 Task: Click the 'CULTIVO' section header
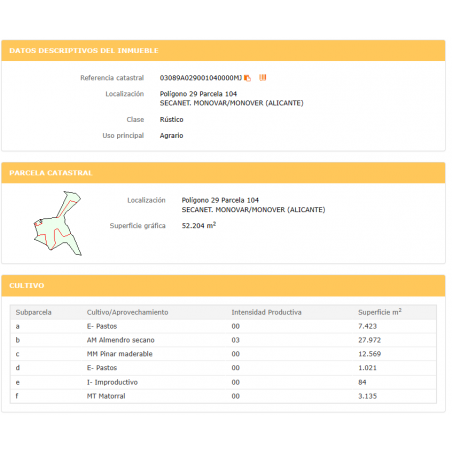[27, 286]
